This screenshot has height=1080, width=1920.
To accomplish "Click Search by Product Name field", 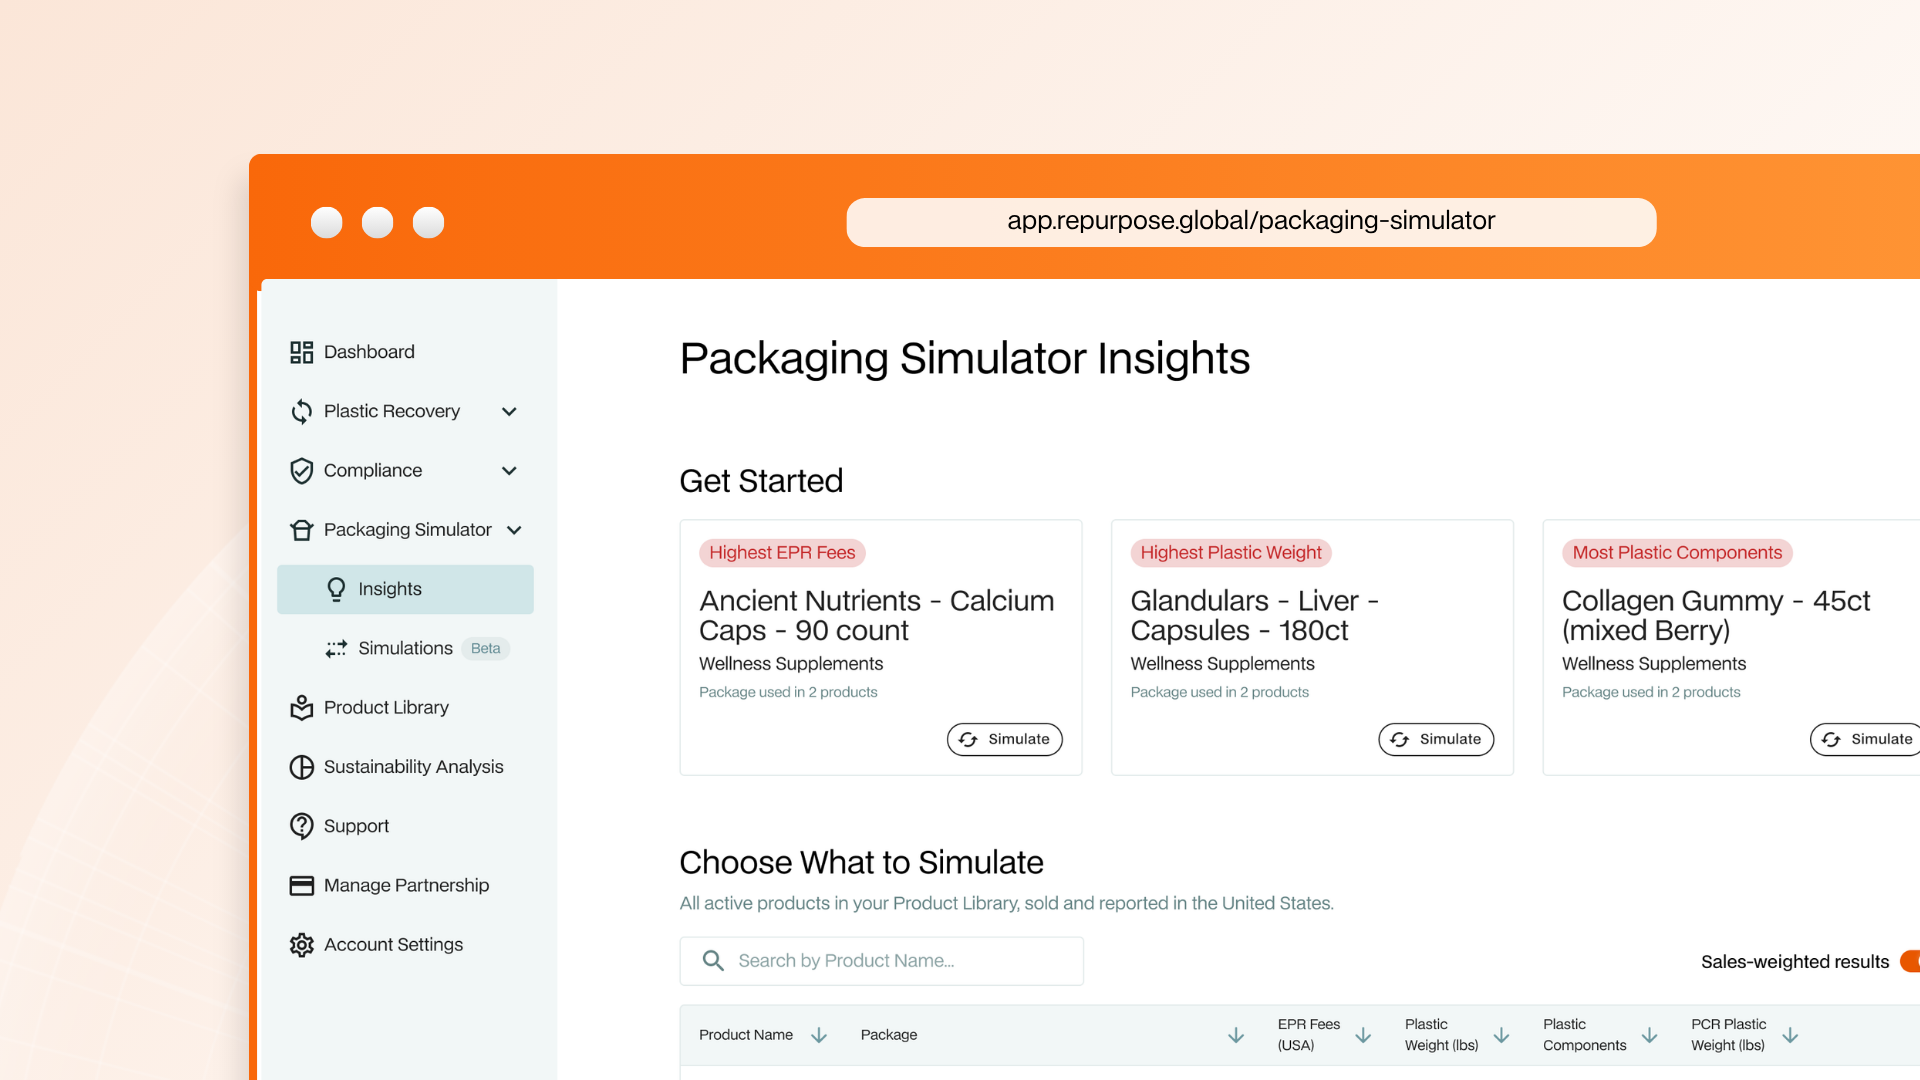I will [881, 961].
